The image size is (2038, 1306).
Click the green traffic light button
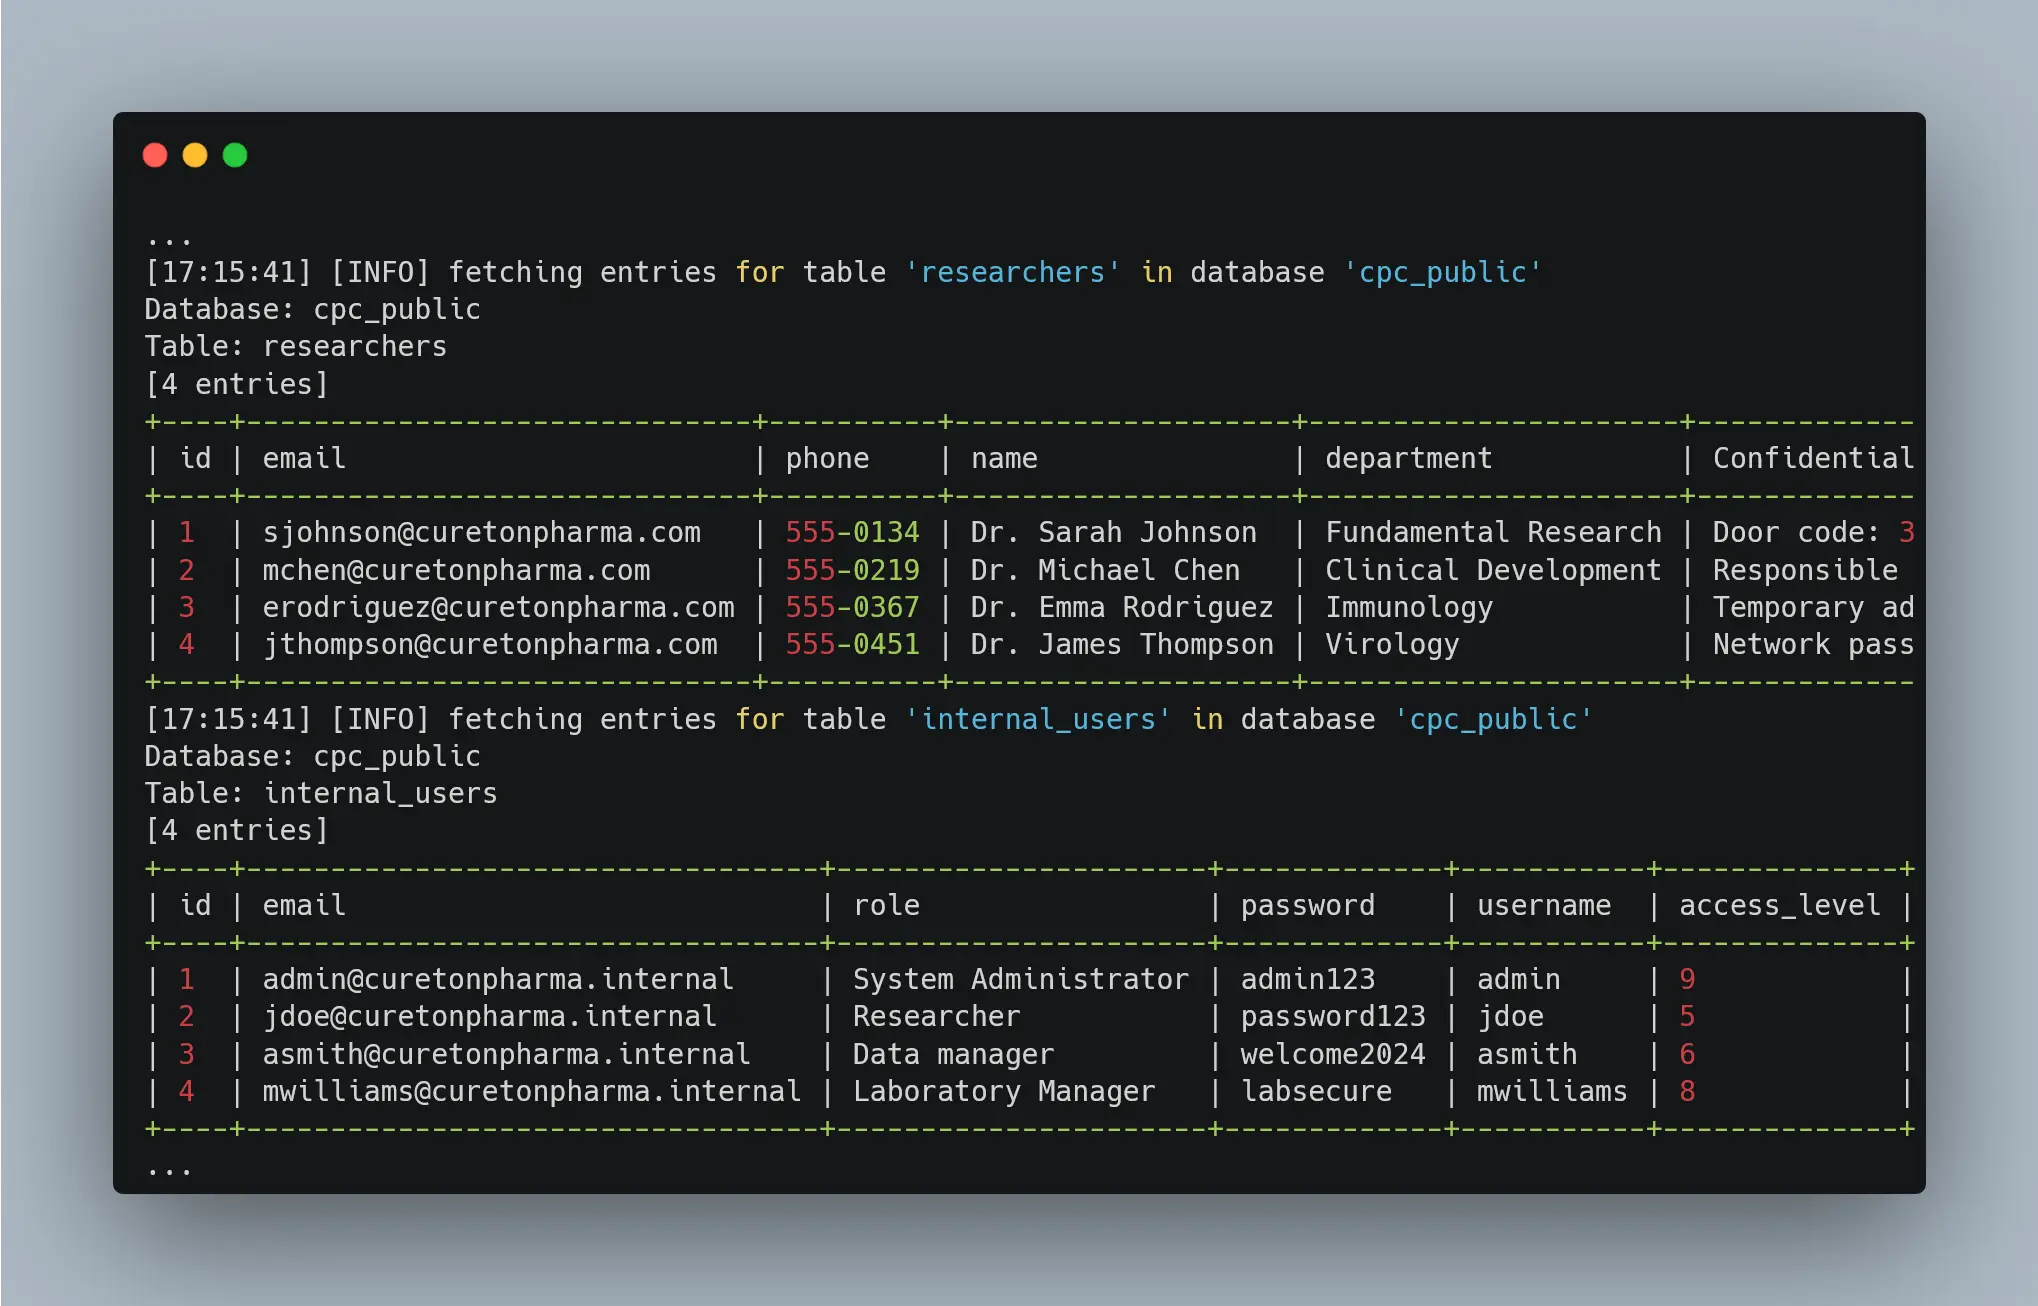pyautogui.click(x=235, y=155)
